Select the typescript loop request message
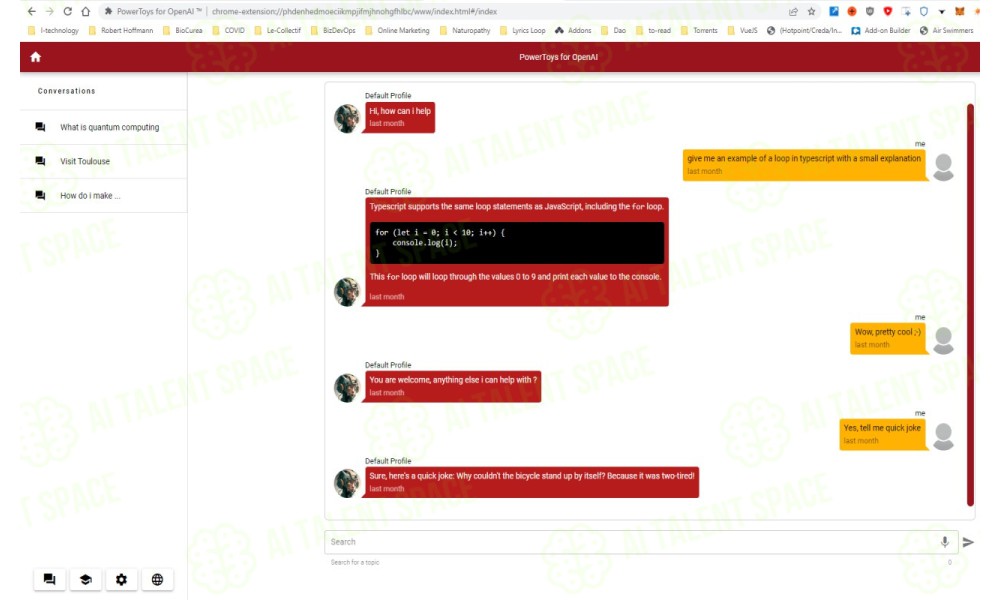 click(804, 165)
